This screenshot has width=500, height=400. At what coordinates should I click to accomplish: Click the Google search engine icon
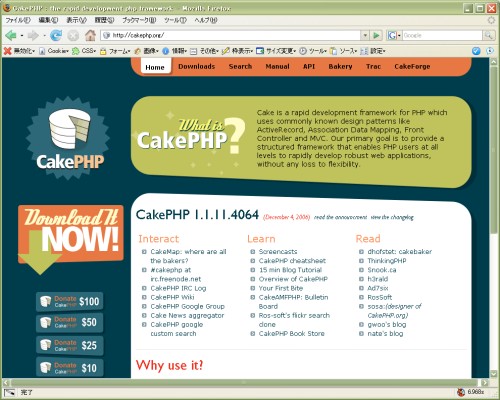pos(392,35)
